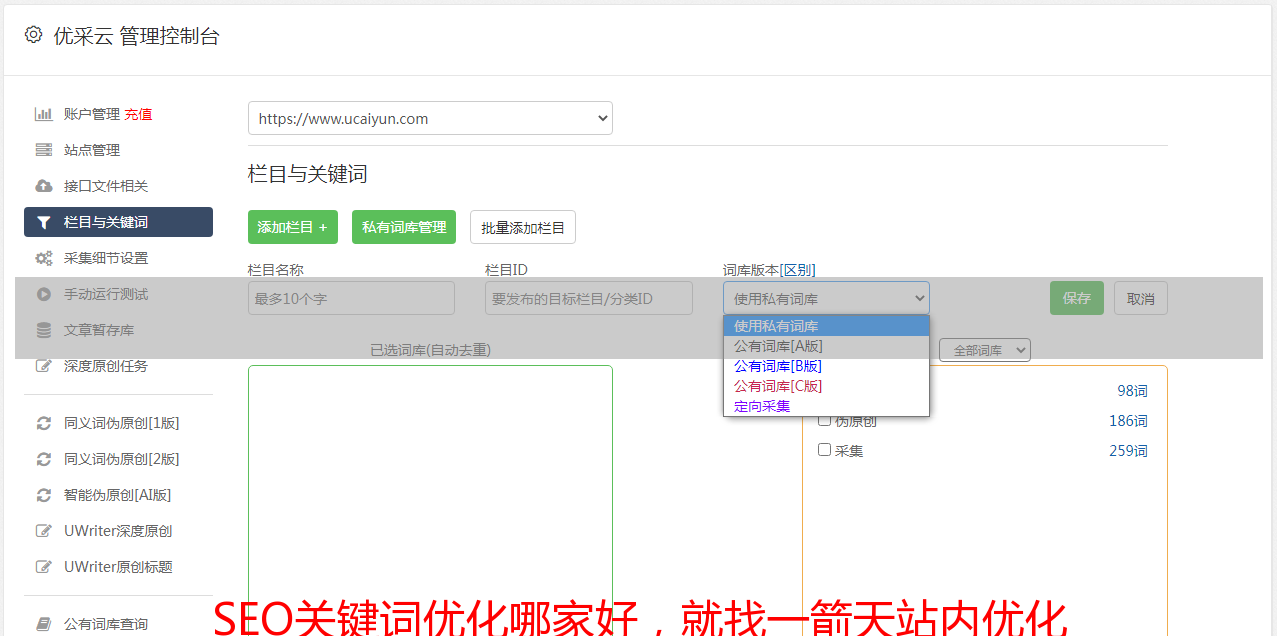Click the refresh icon for 同义词伪原创[1版]
The height and width of the screenshot is (636, 1277).
coord(44,423)
